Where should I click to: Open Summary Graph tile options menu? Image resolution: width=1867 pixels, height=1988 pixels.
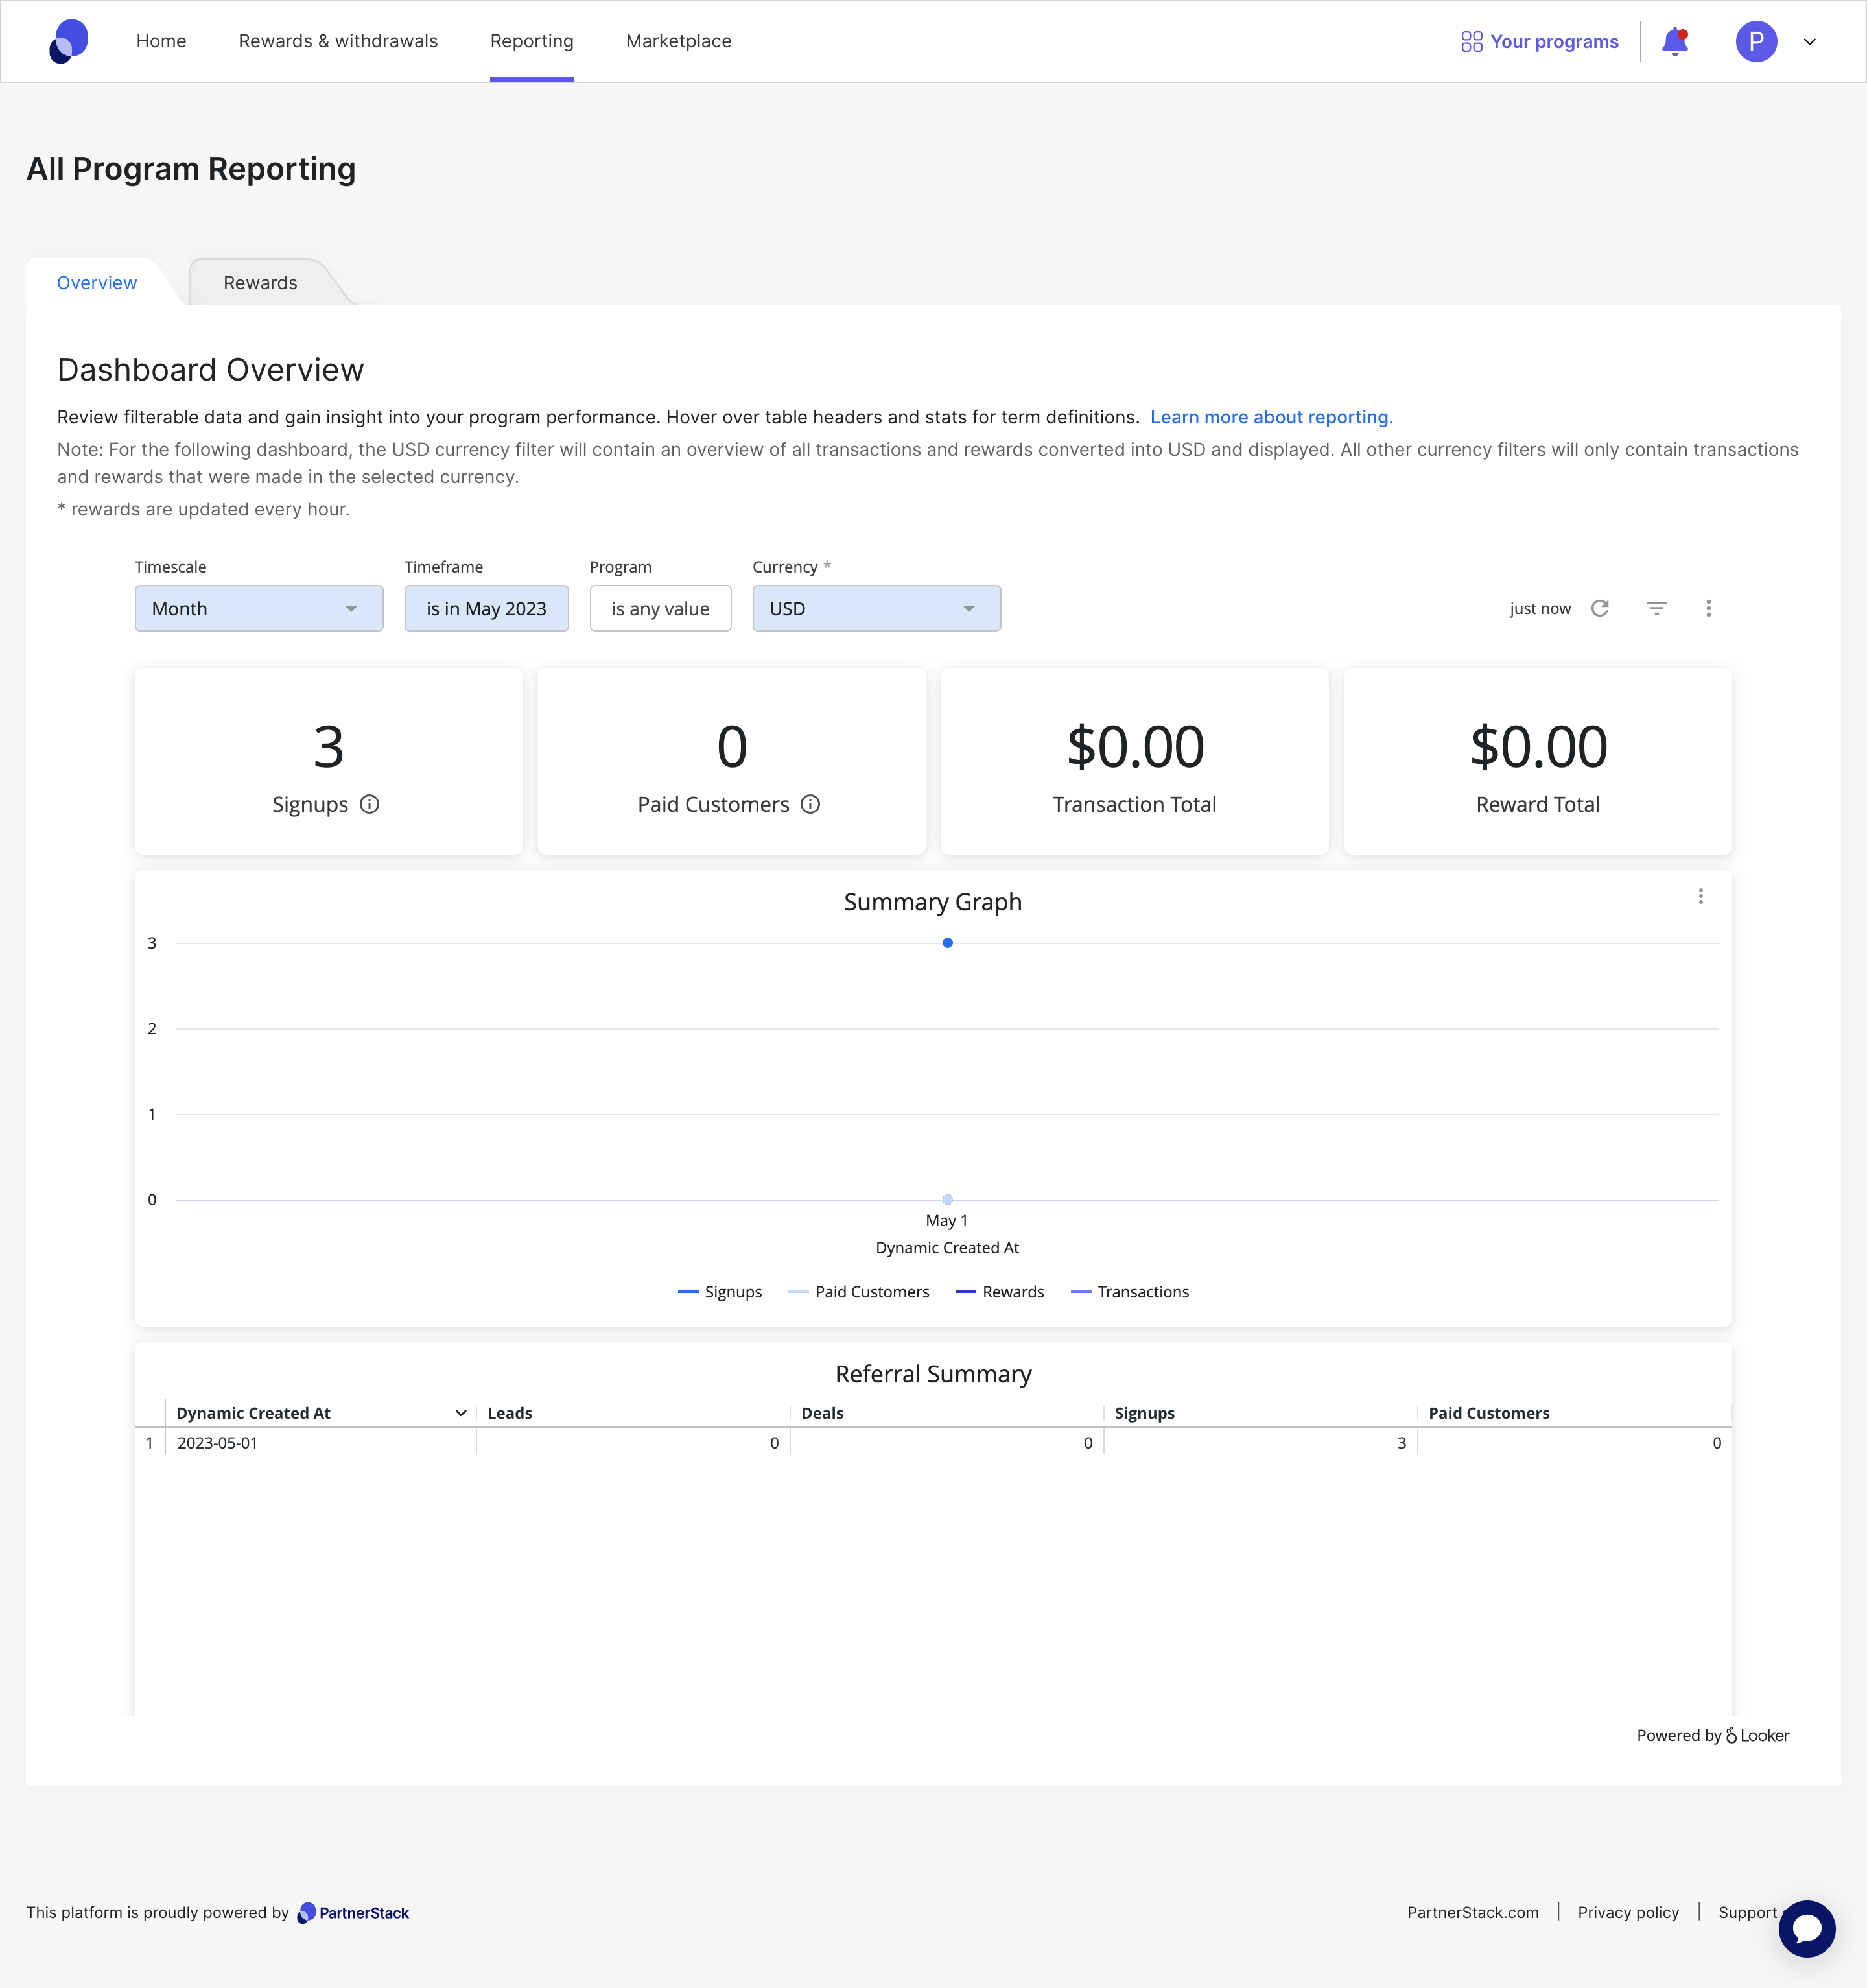tap(1701, 896)
